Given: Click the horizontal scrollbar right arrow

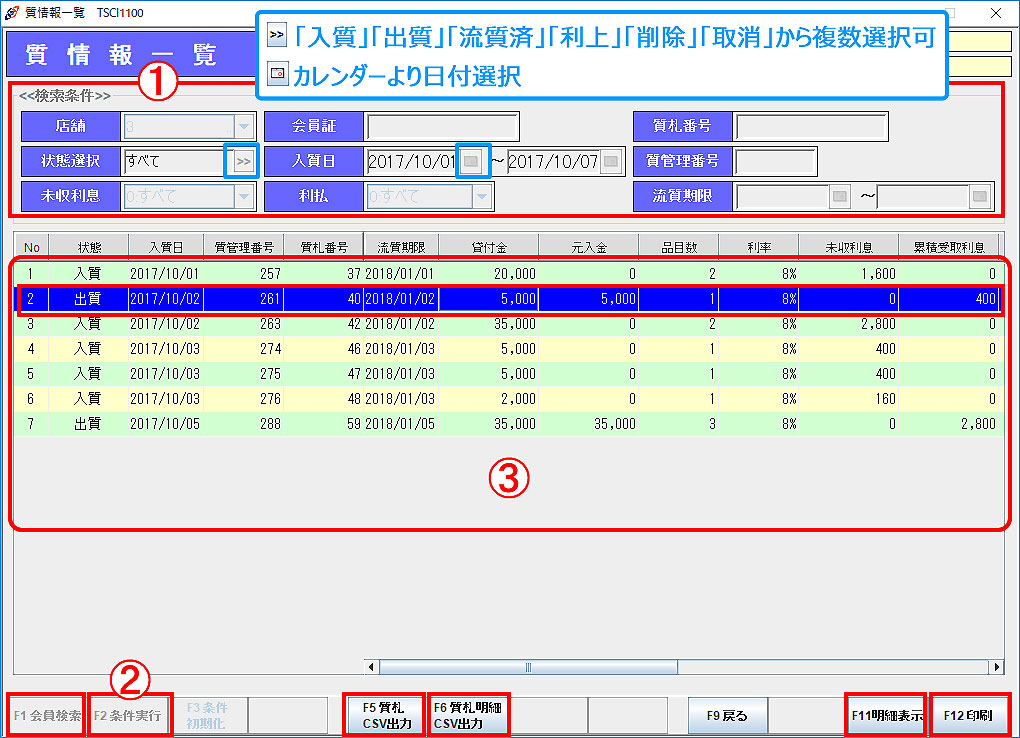Looking at the screenshot, I should point(996,667).
